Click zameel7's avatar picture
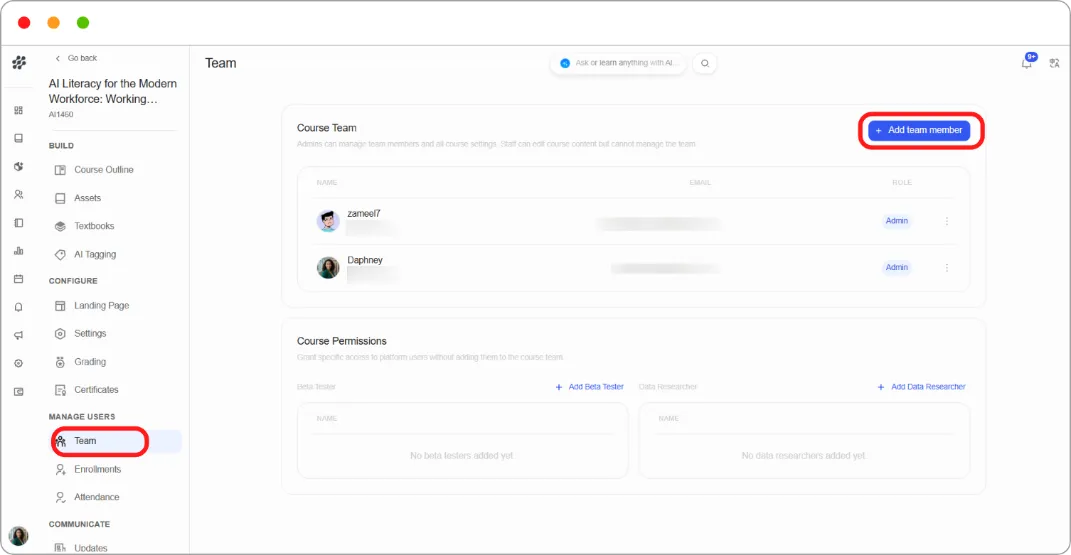Viewport: 1071px width, 555px height. (328, 220)
